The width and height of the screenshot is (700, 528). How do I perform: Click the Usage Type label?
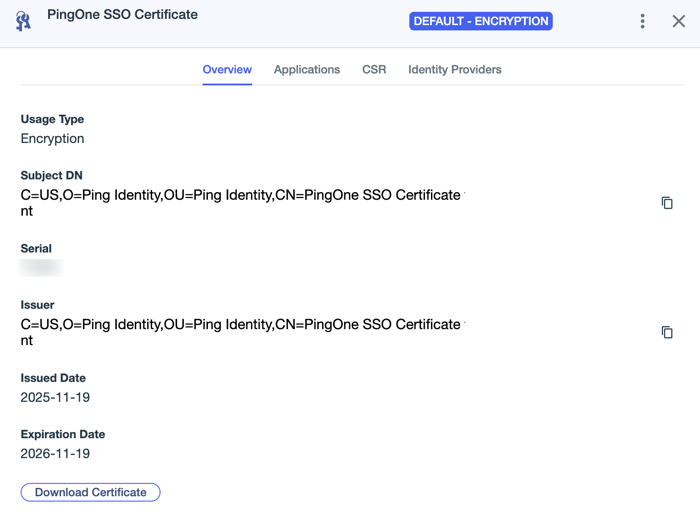[x=52, y=119]
